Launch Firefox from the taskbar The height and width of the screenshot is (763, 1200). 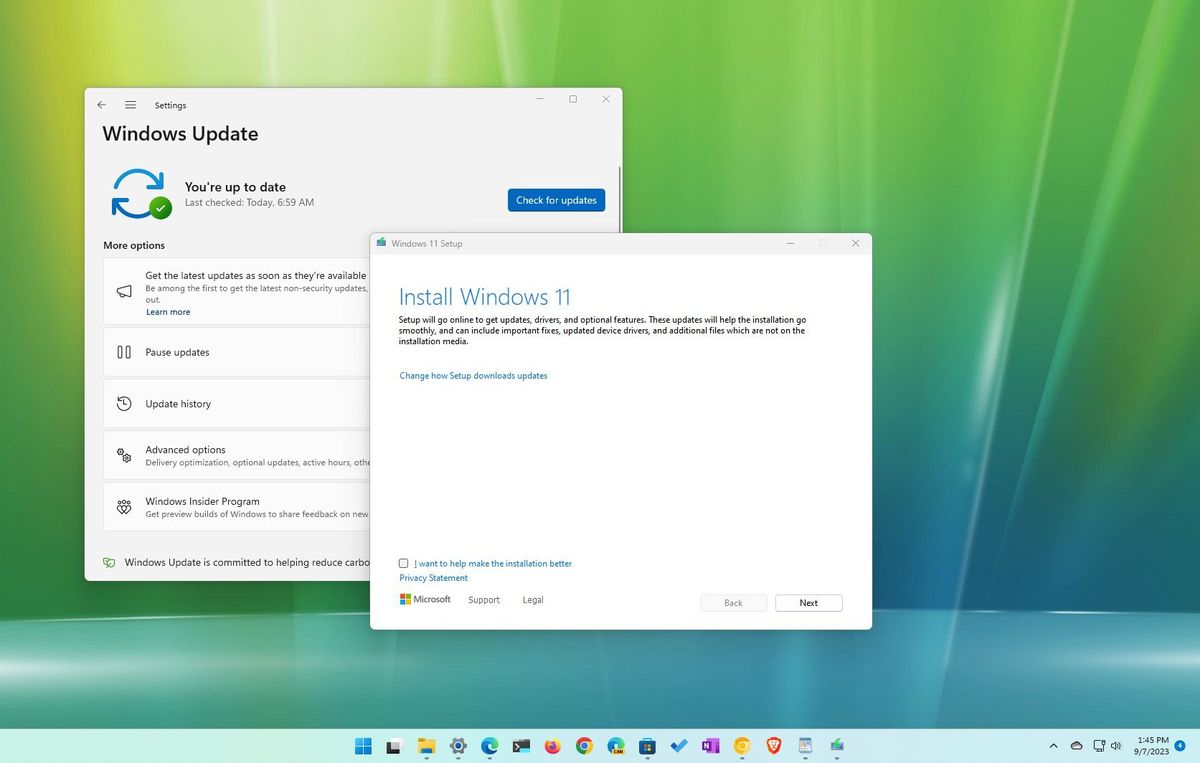552,745
